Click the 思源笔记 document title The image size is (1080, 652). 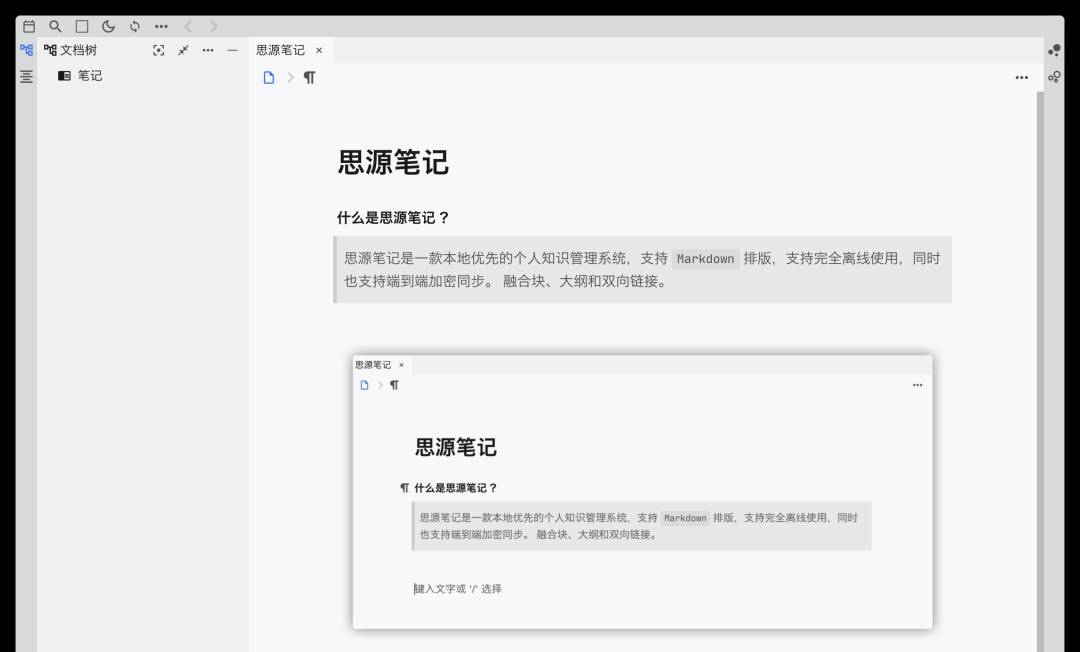point(393,163)
